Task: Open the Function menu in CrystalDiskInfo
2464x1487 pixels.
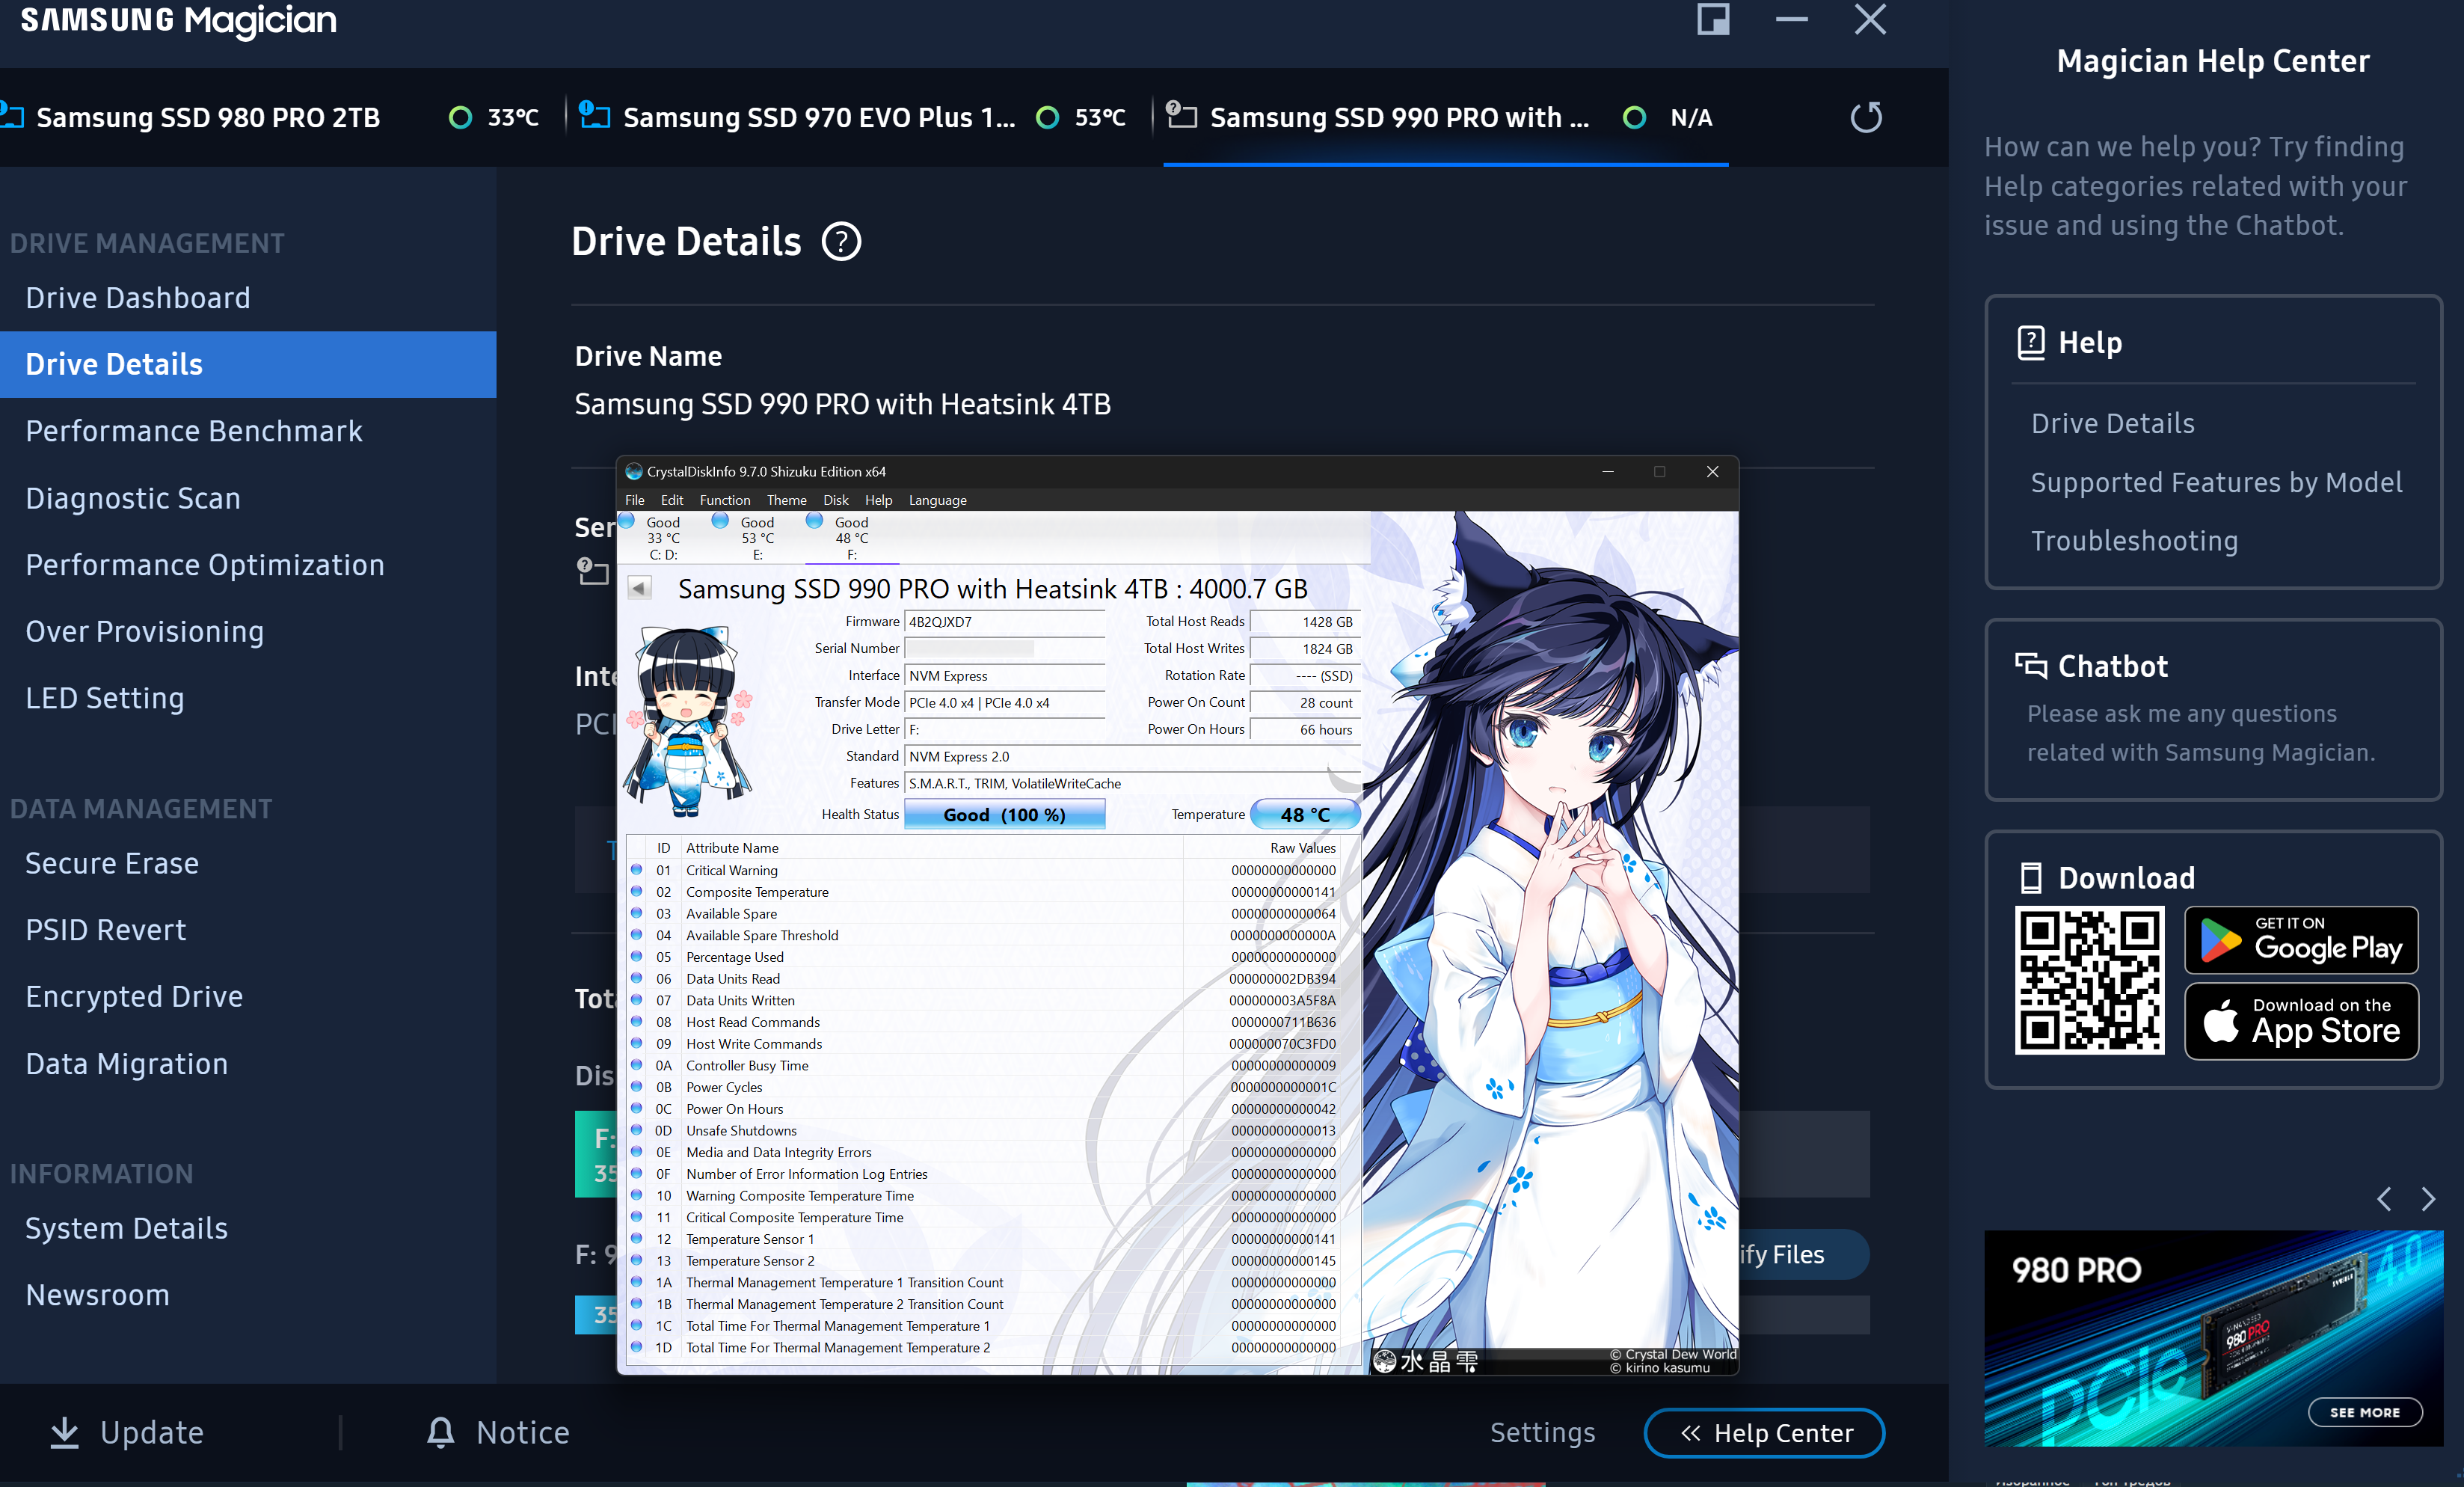Action: 724,500
